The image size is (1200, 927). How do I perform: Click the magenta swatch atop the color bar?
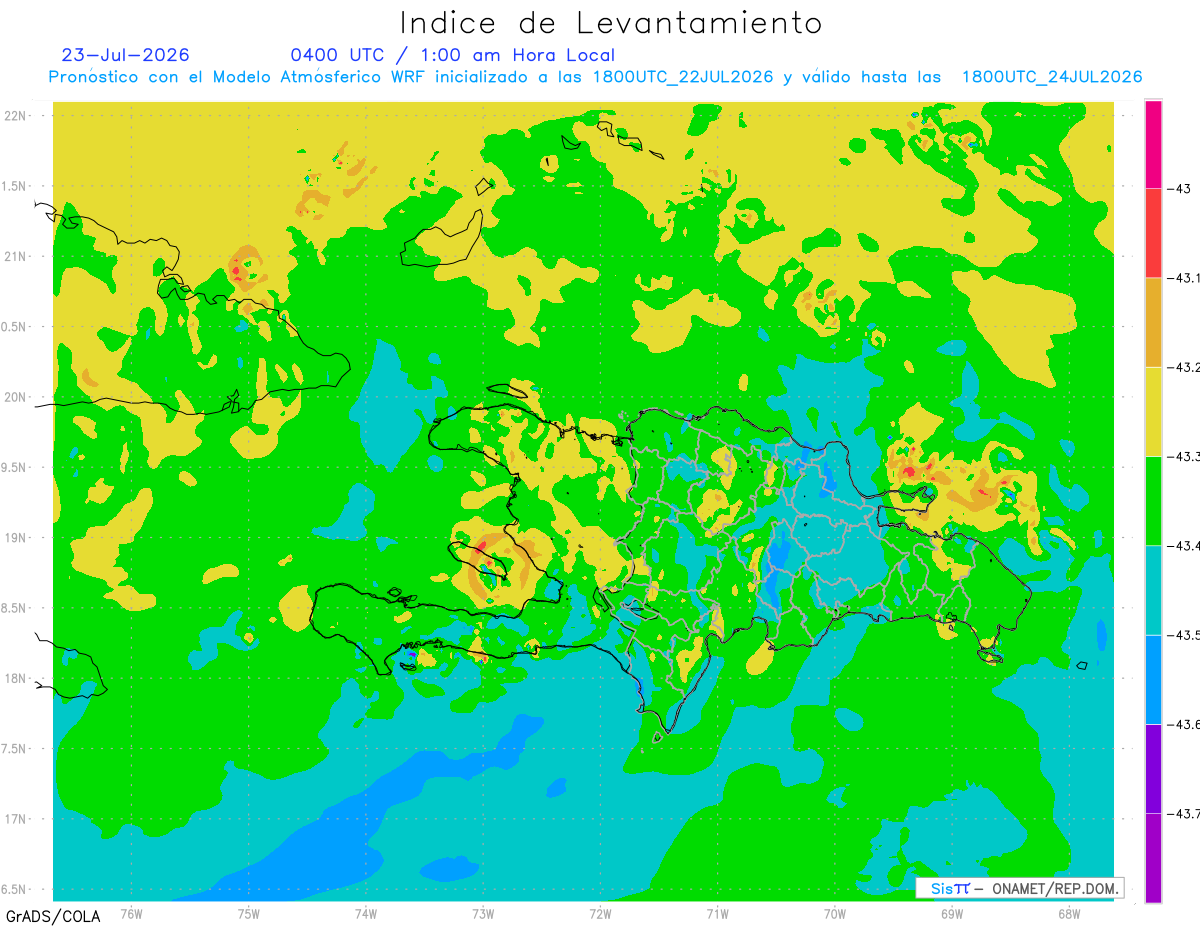1153,144
